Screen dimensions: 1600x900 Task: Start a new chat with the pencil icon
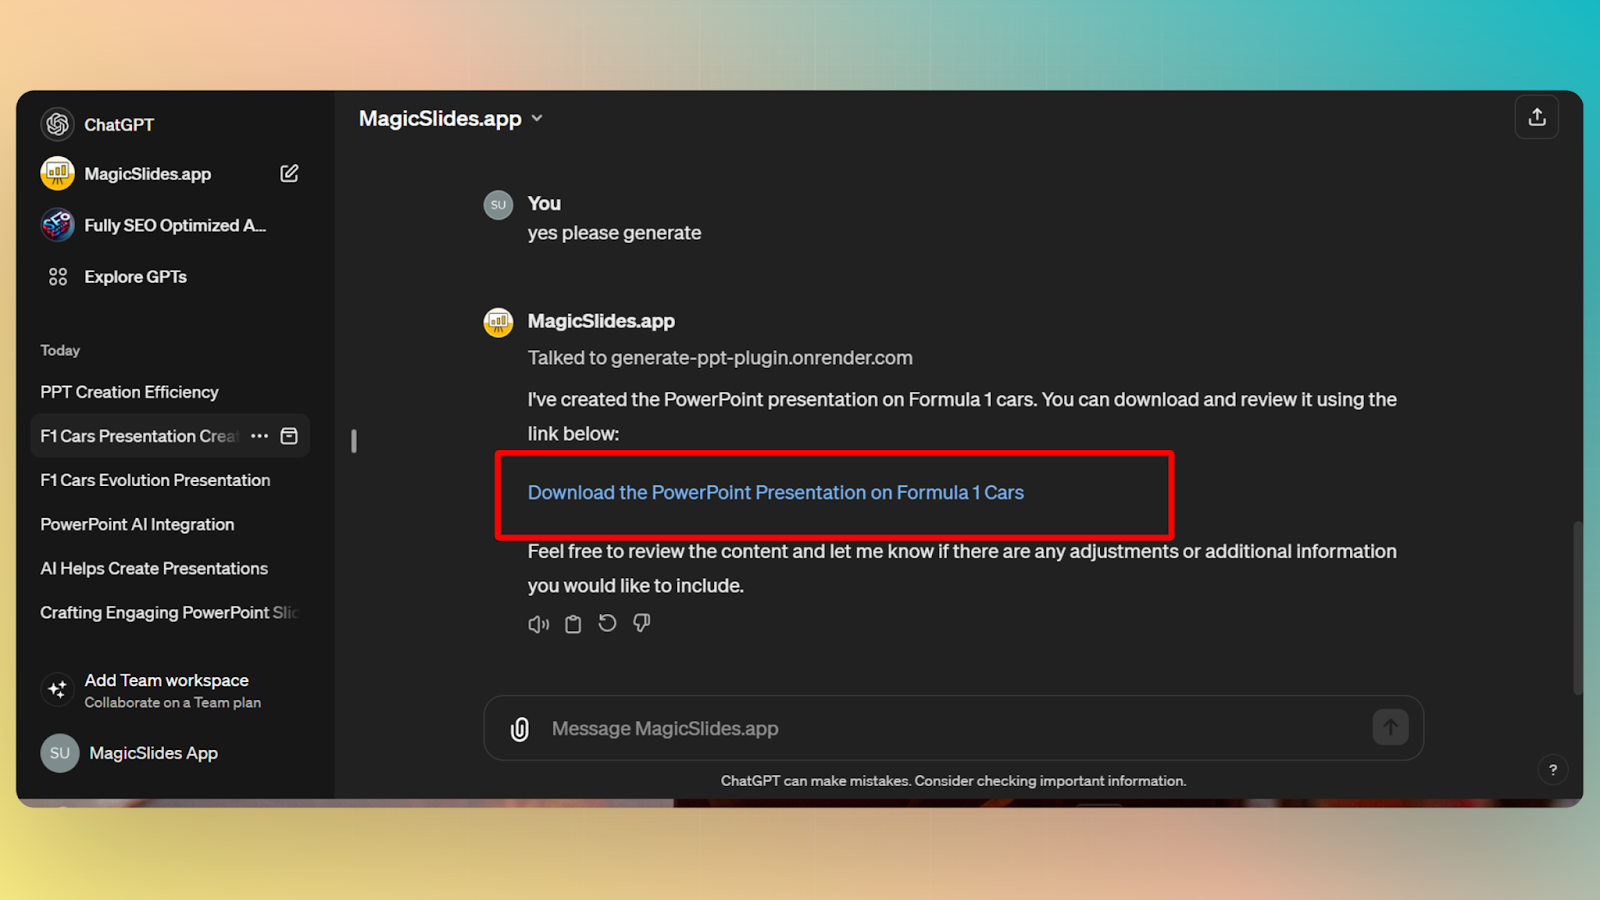pyautogui.click(x=289, y=173)
